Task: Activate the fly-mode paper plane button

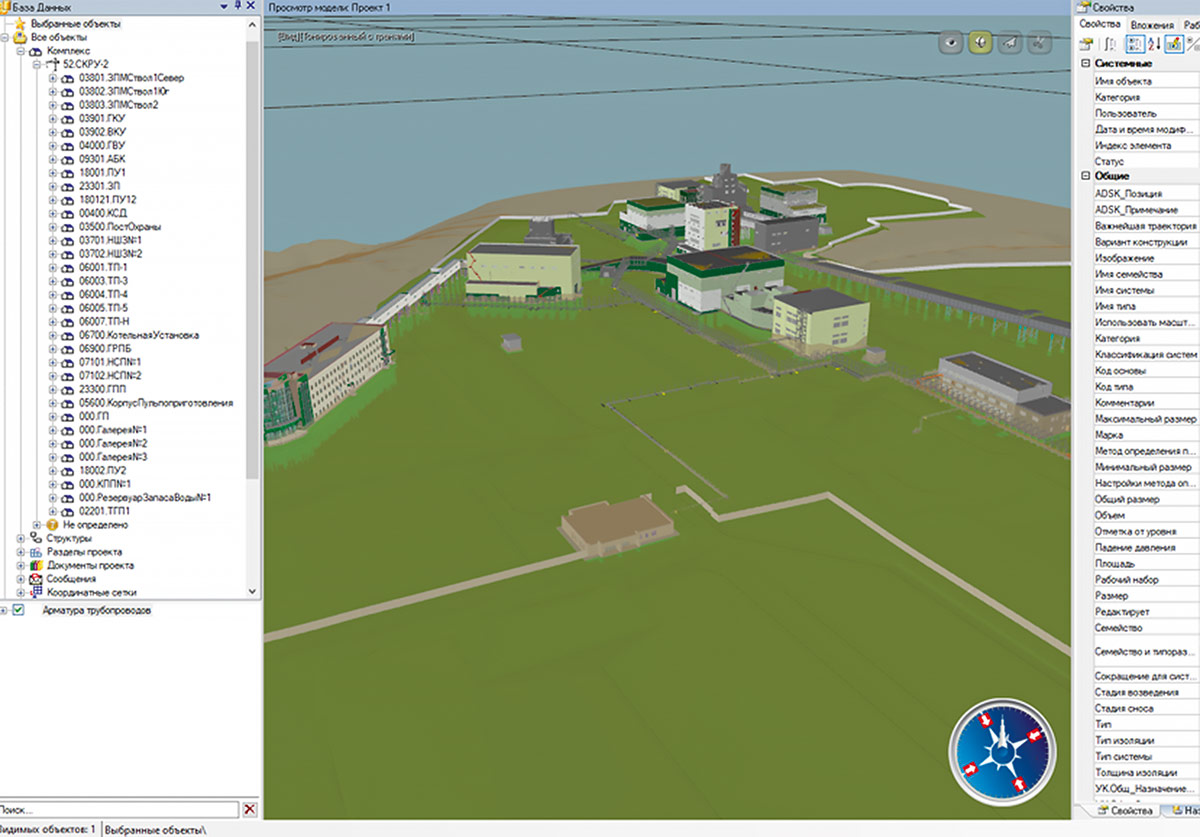Action: point(1010,42)
